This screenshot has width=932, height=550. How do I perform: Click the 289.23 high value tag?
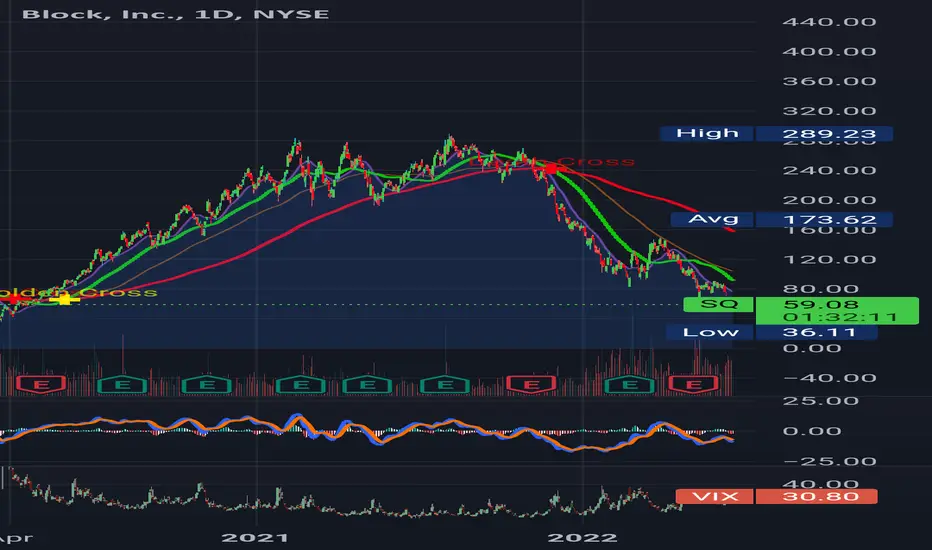[x=824, y=133]
